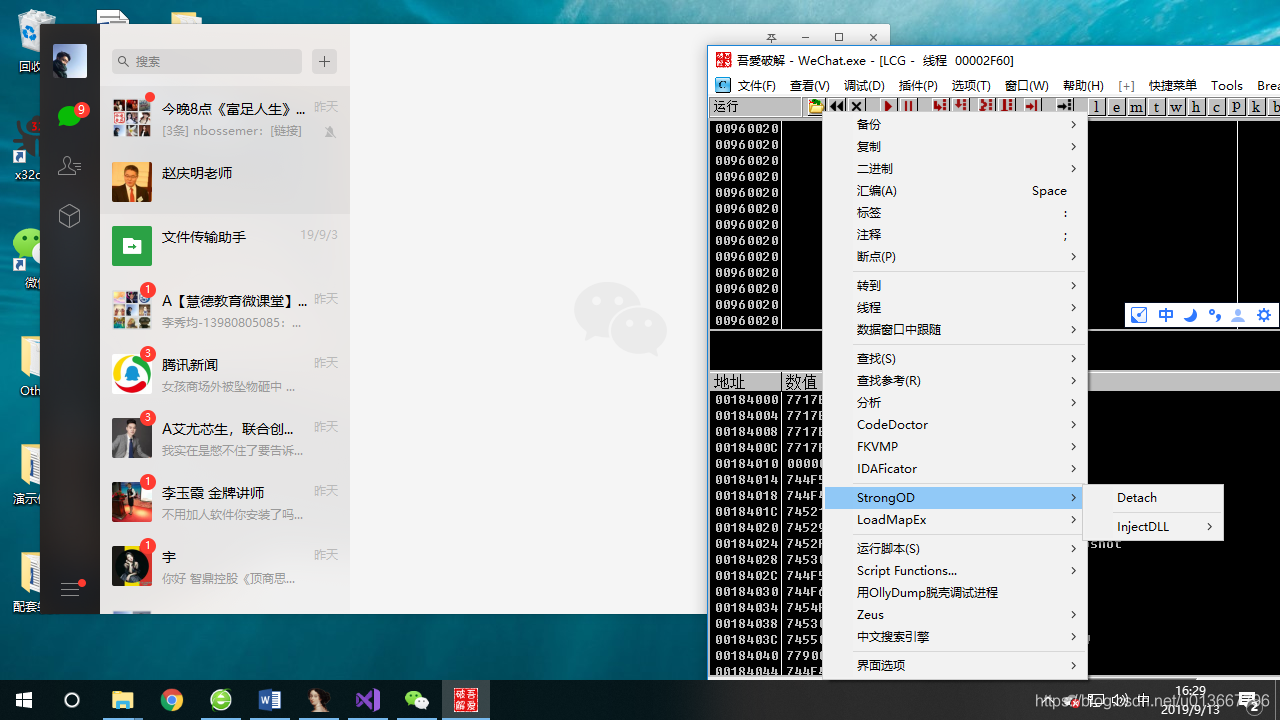Viewport: 1280px width, 720px height.
Task: Open Executable modules via 'e' button
Action: [1117, 107]
